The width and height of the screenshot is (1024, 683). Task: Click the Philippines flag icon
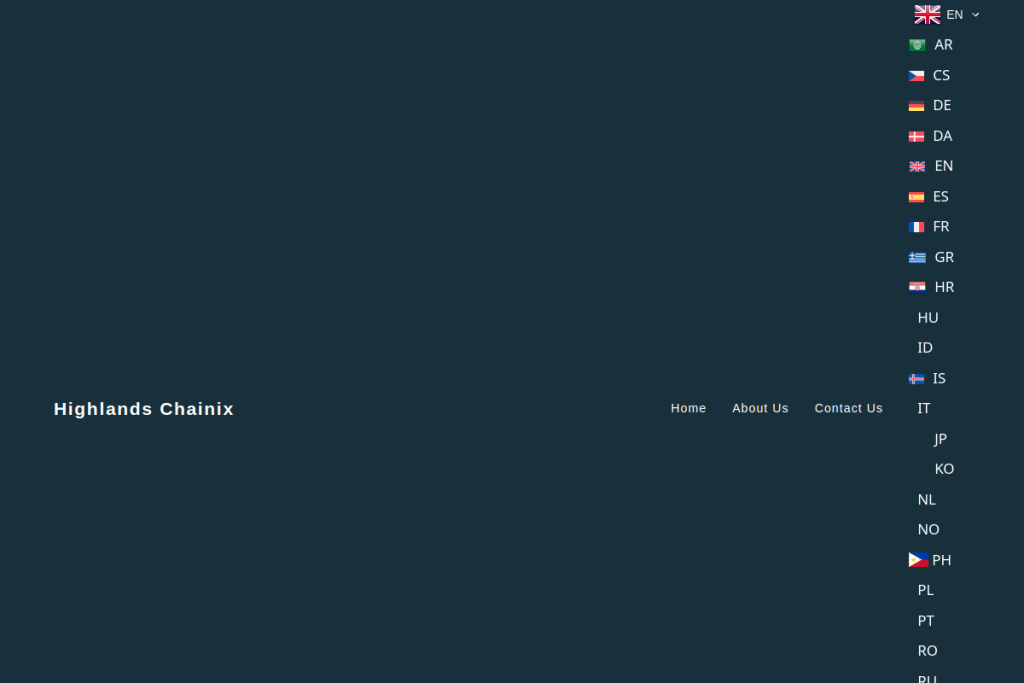[918, 560]
